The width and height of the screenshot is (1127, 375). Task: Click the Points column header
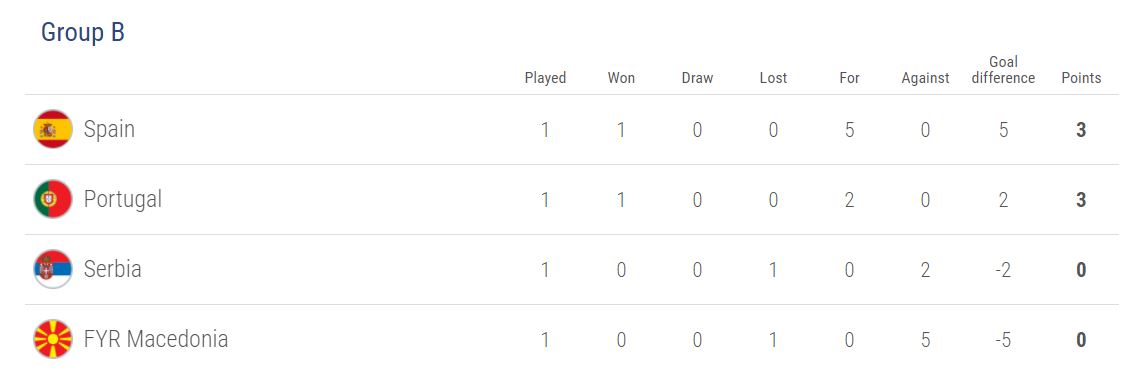1081,78
